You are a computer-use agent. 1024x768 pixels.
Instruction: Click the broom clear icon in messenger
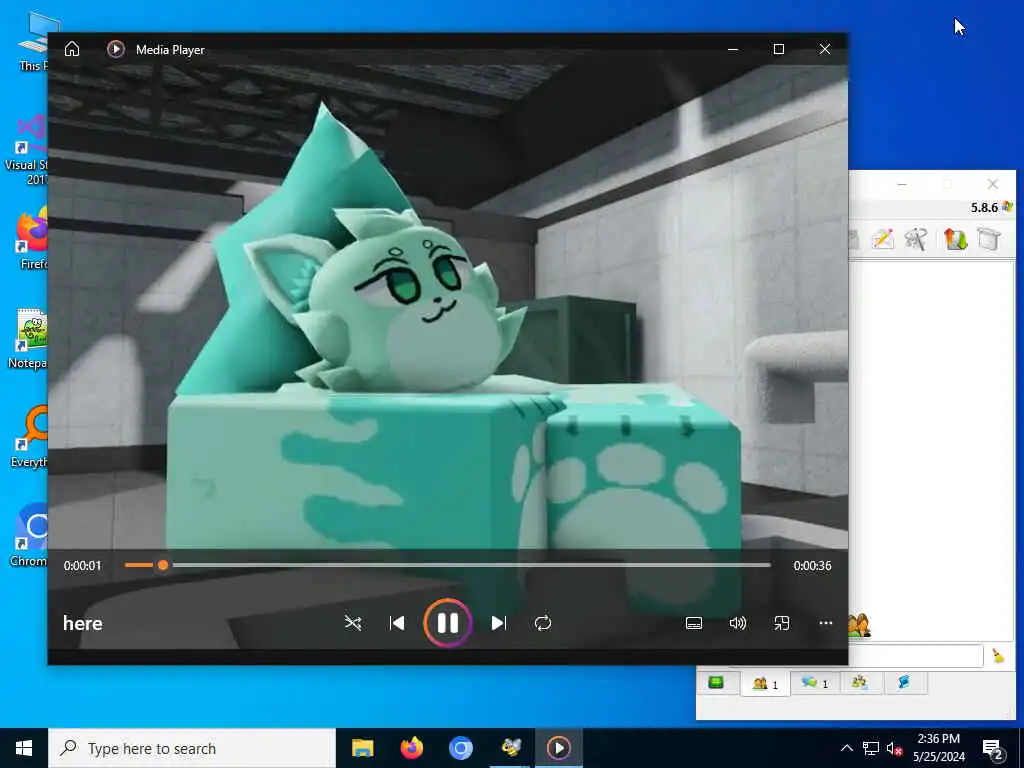tap(998, 655)
